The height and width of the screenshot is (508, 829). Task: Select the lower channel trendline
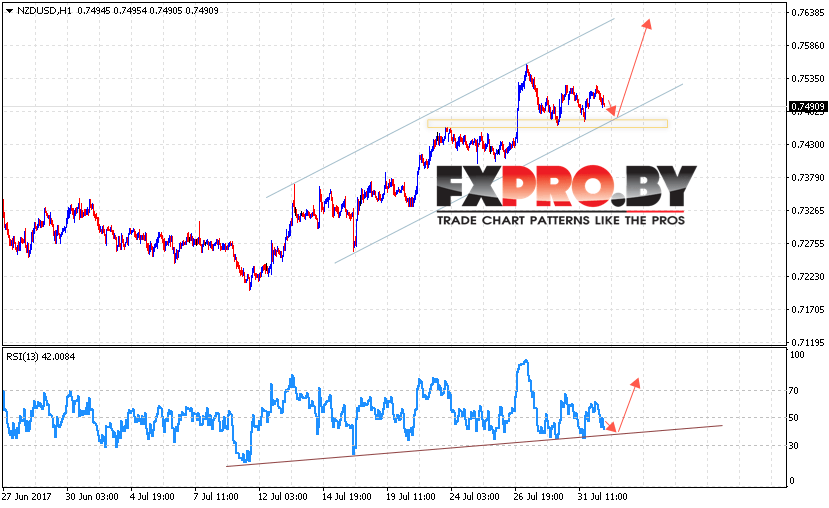(x=509, y=173)
